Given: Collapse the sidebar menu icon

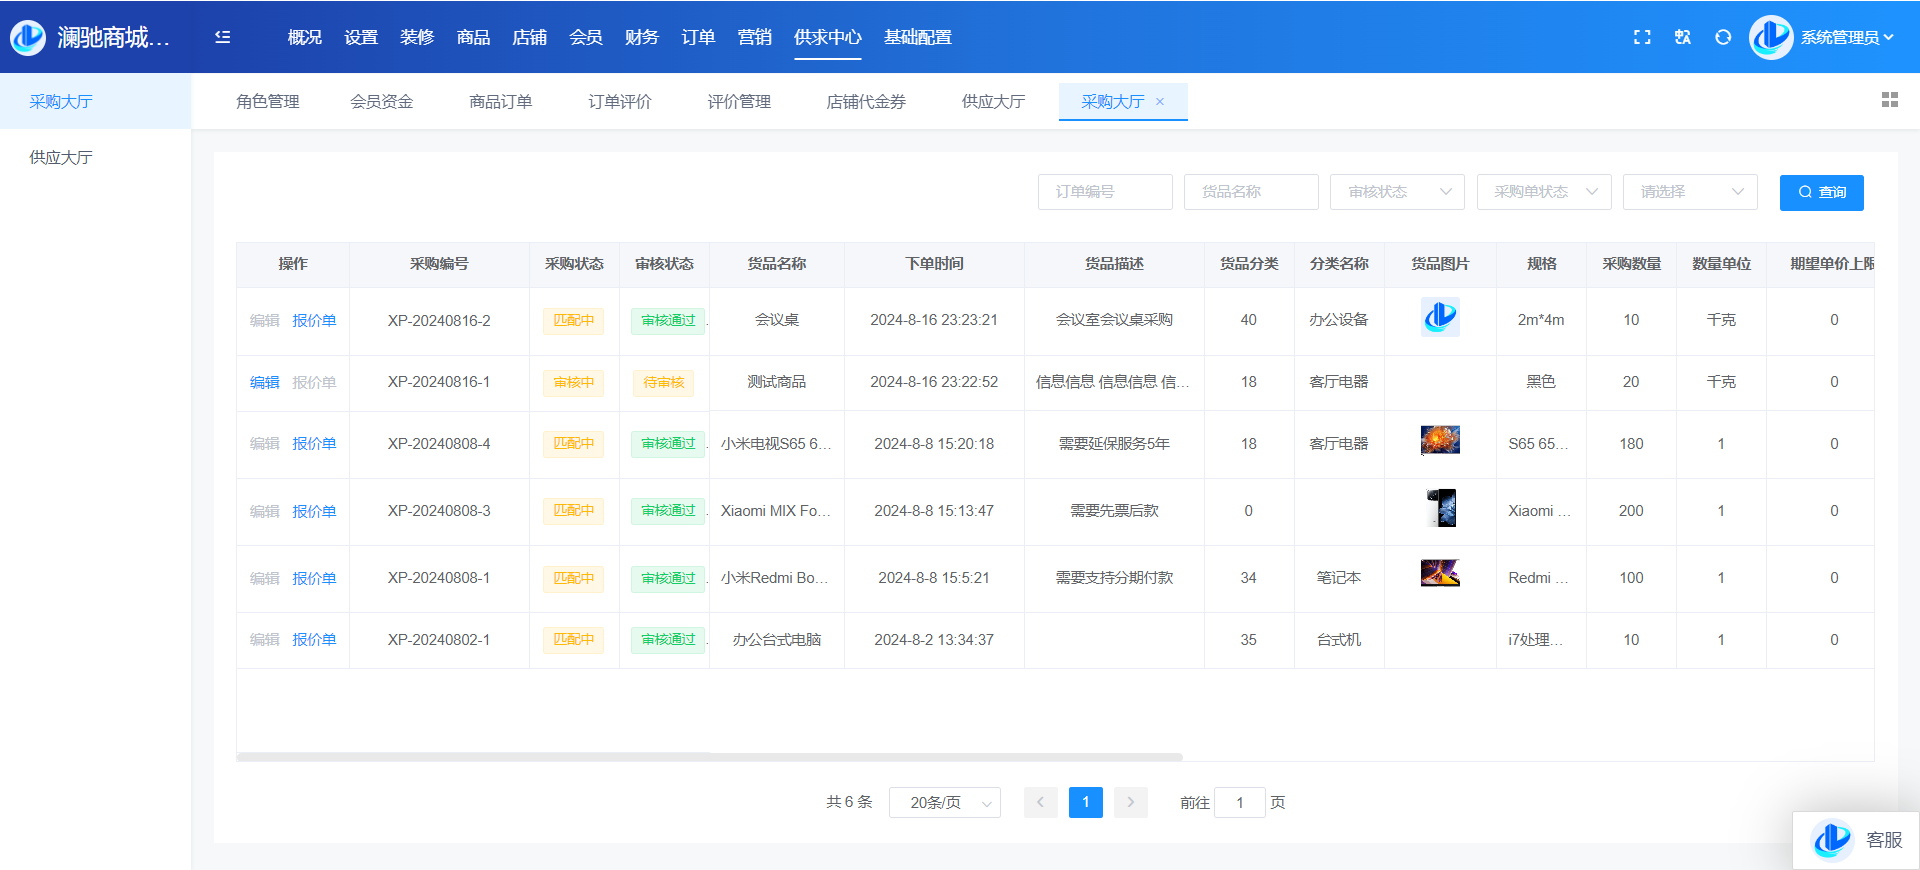Looking at the screenshot, I should [x=222, y=37].
